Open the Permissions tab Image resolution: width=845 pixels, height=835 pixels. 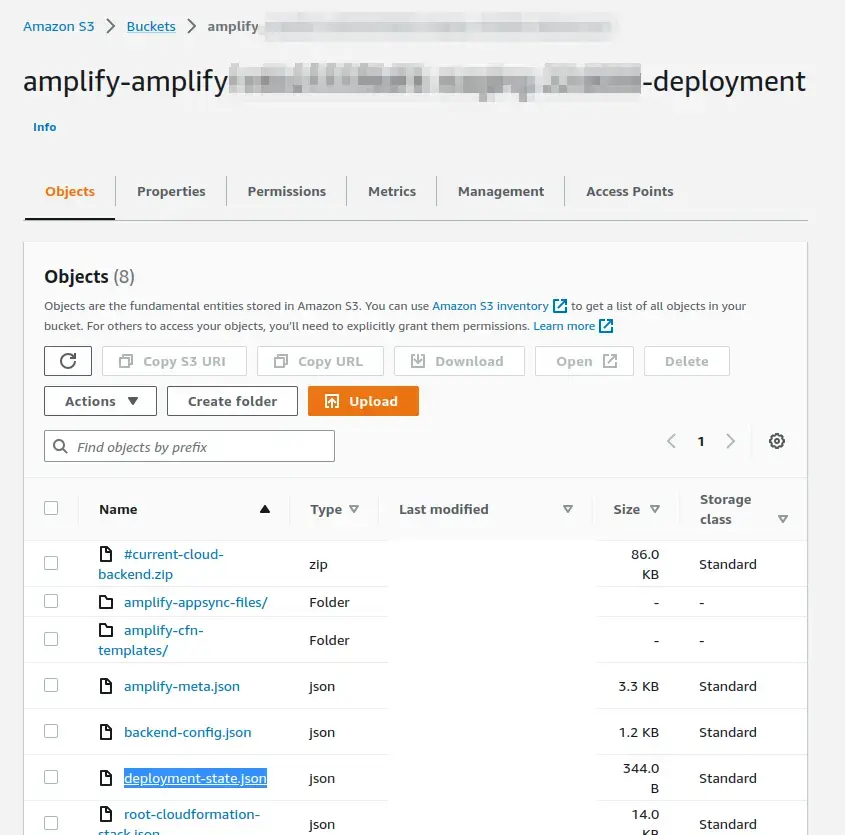pyautogui.click(x=287, y=191)
